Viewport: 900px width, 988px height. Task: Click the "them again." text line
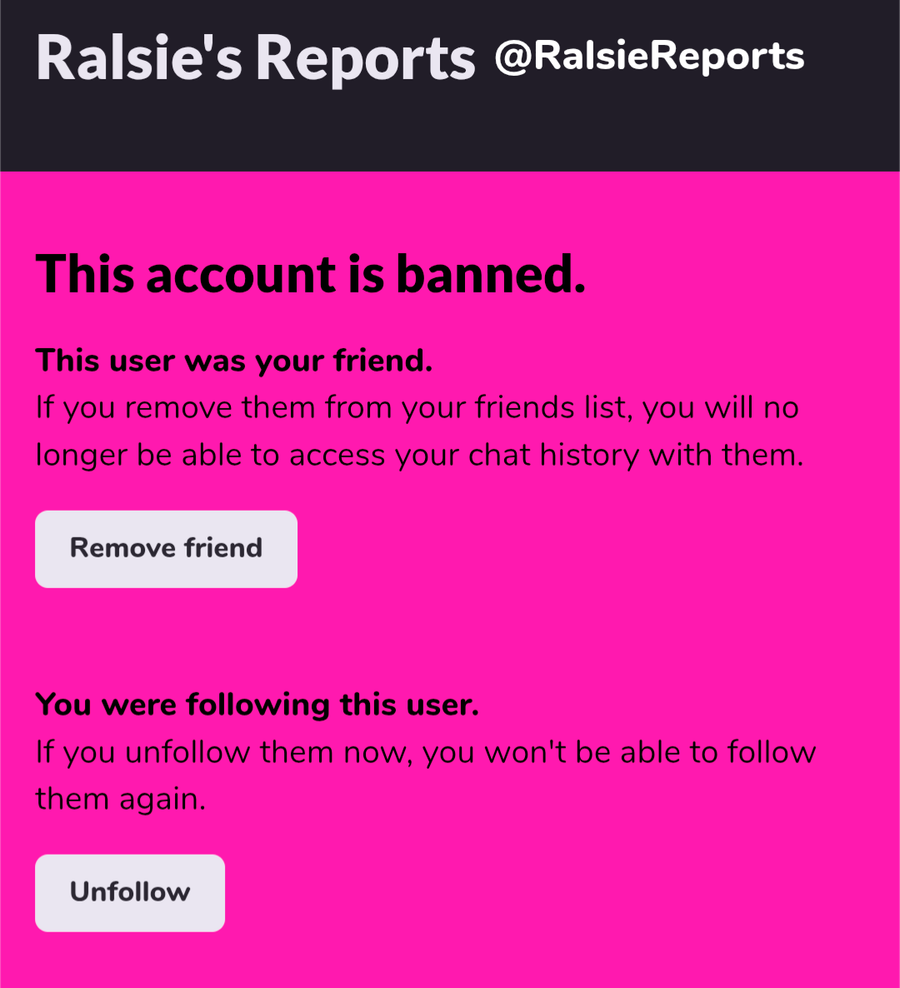coord(120,799)
